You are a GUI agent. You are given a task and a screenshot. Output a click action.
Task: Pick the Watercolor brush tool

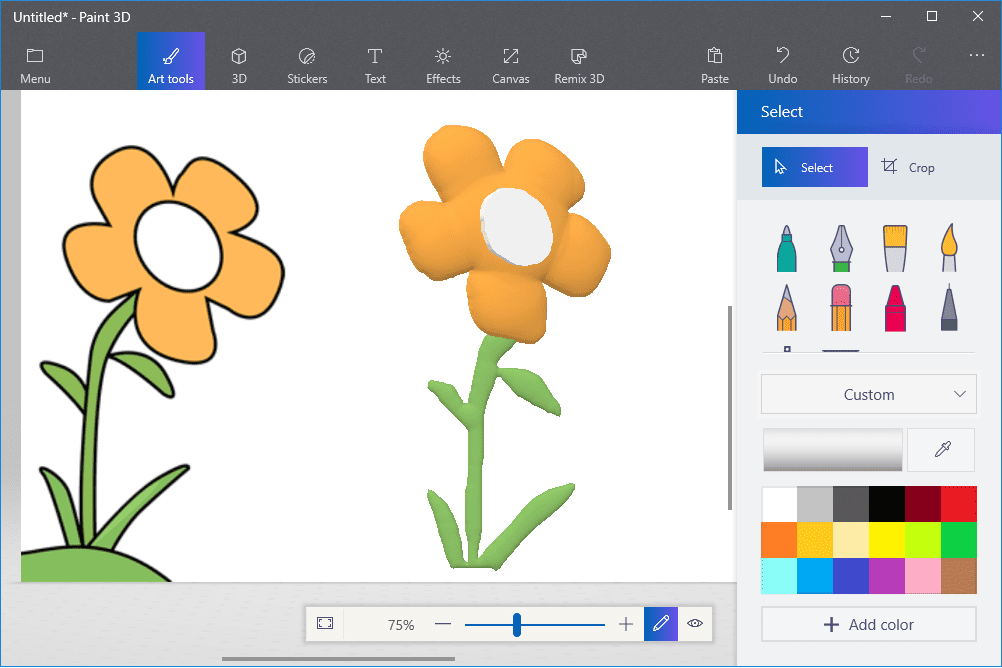[949, 248]
